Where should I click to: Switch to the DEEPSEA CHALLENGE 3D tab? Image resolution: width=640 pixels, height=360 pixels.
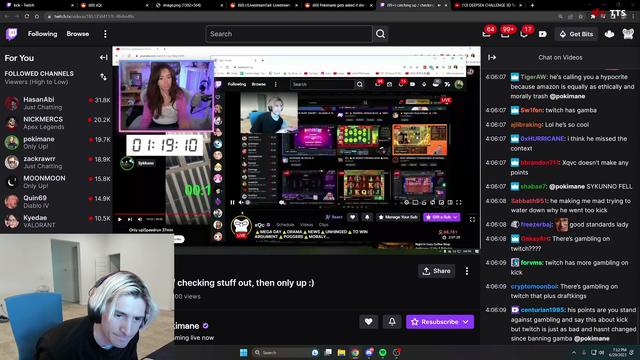[x=488, y=5]
